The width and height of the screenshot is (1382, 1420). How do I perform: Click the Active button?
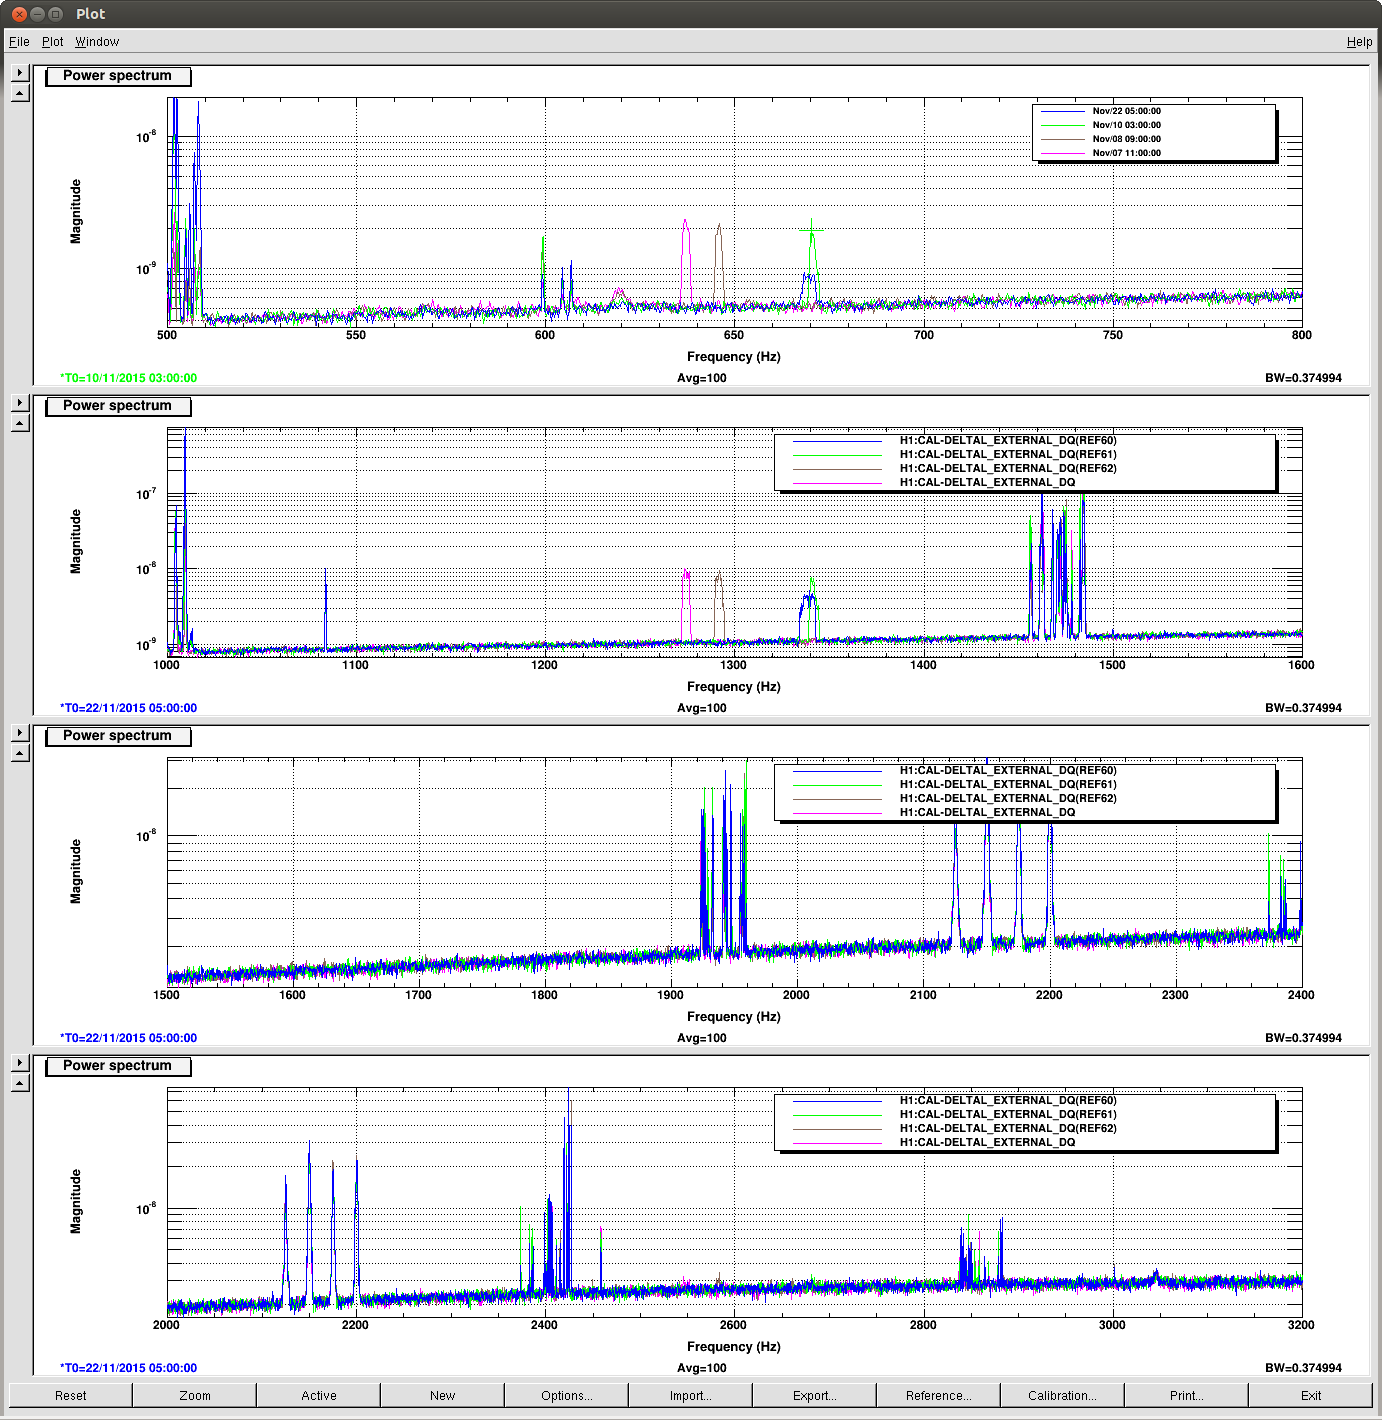319,1395
